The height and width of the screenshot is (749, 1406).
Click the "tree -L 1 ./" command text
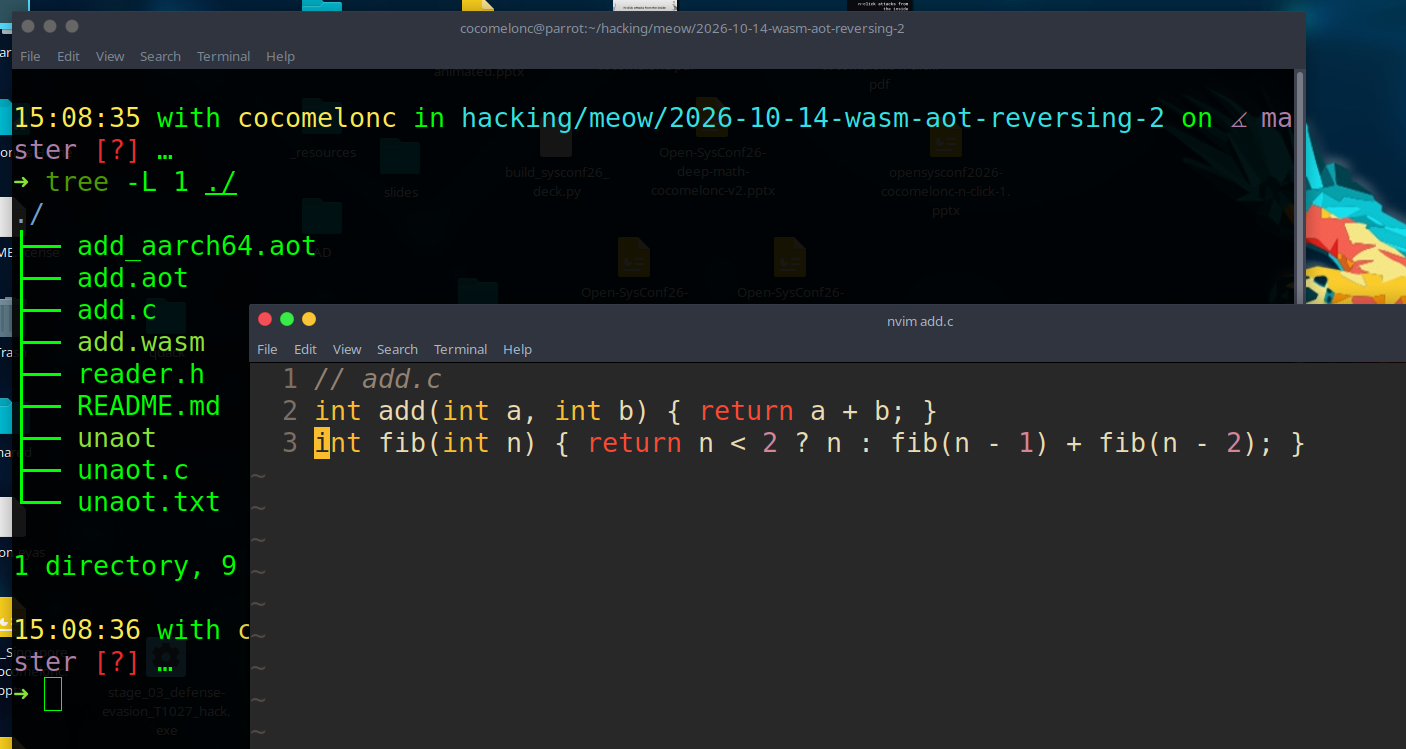(x=141, y=182)
